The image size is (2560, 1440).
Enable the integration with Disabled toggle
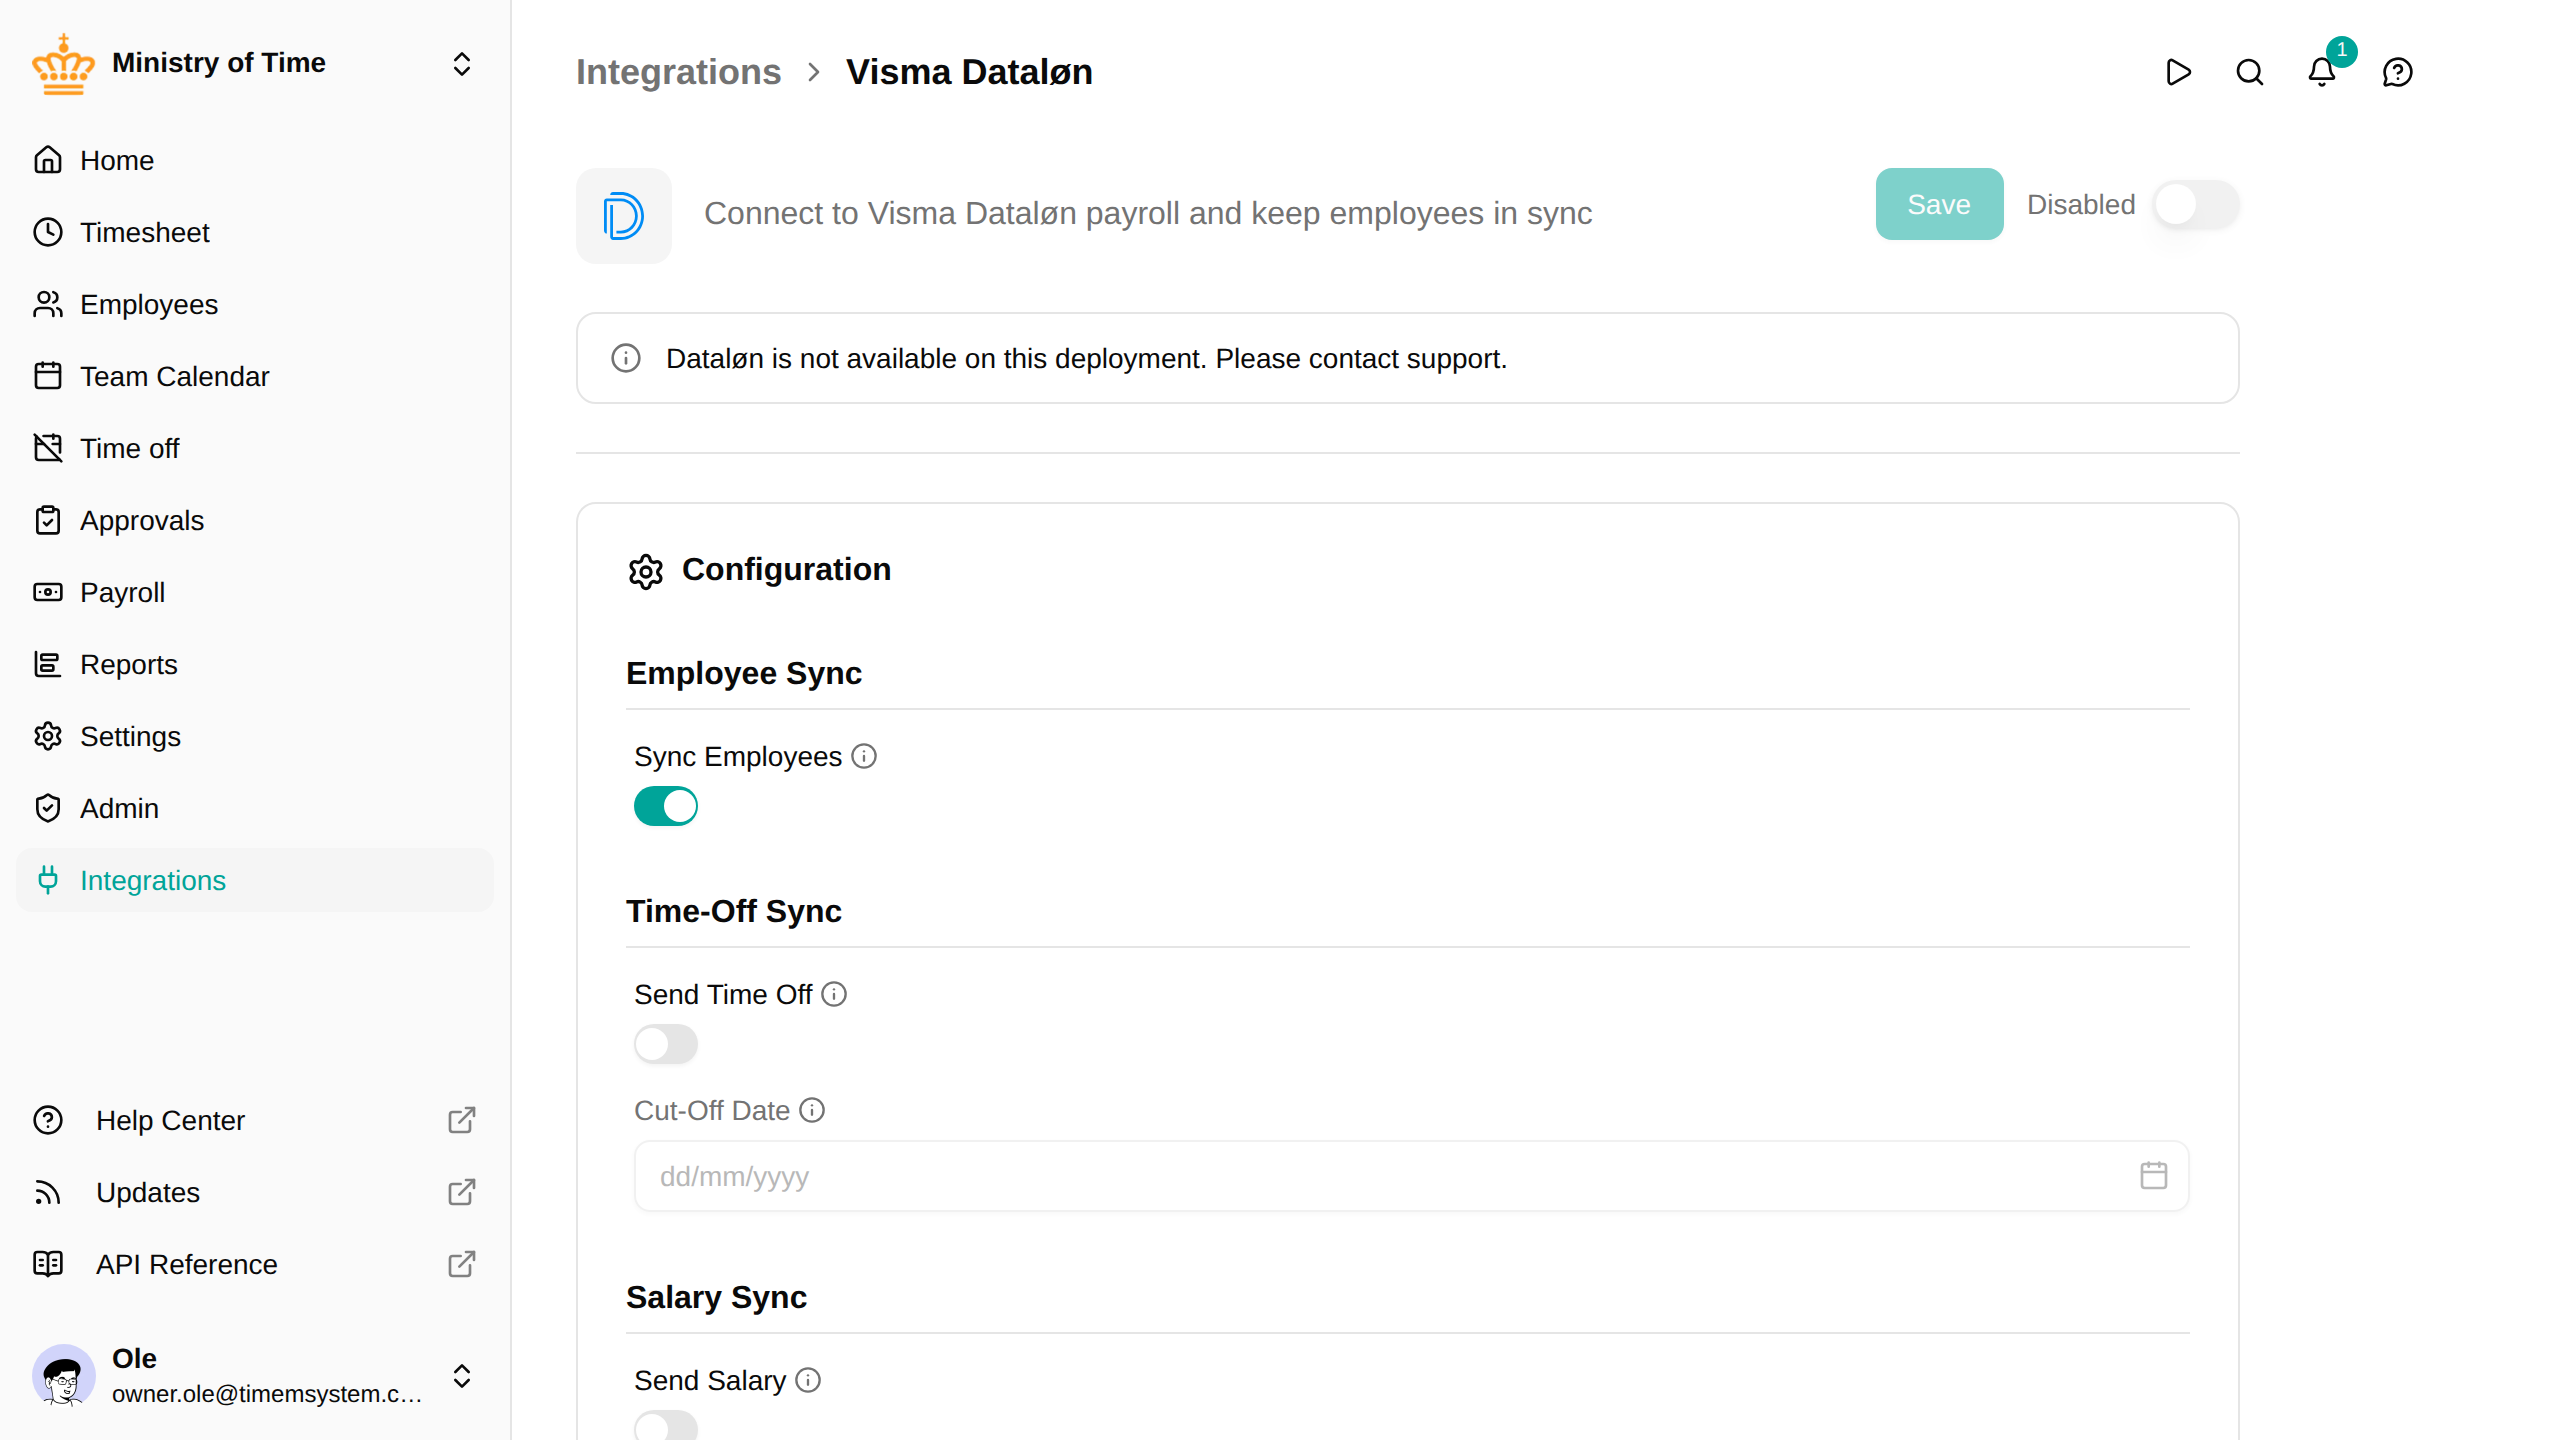pos(2196,205)
